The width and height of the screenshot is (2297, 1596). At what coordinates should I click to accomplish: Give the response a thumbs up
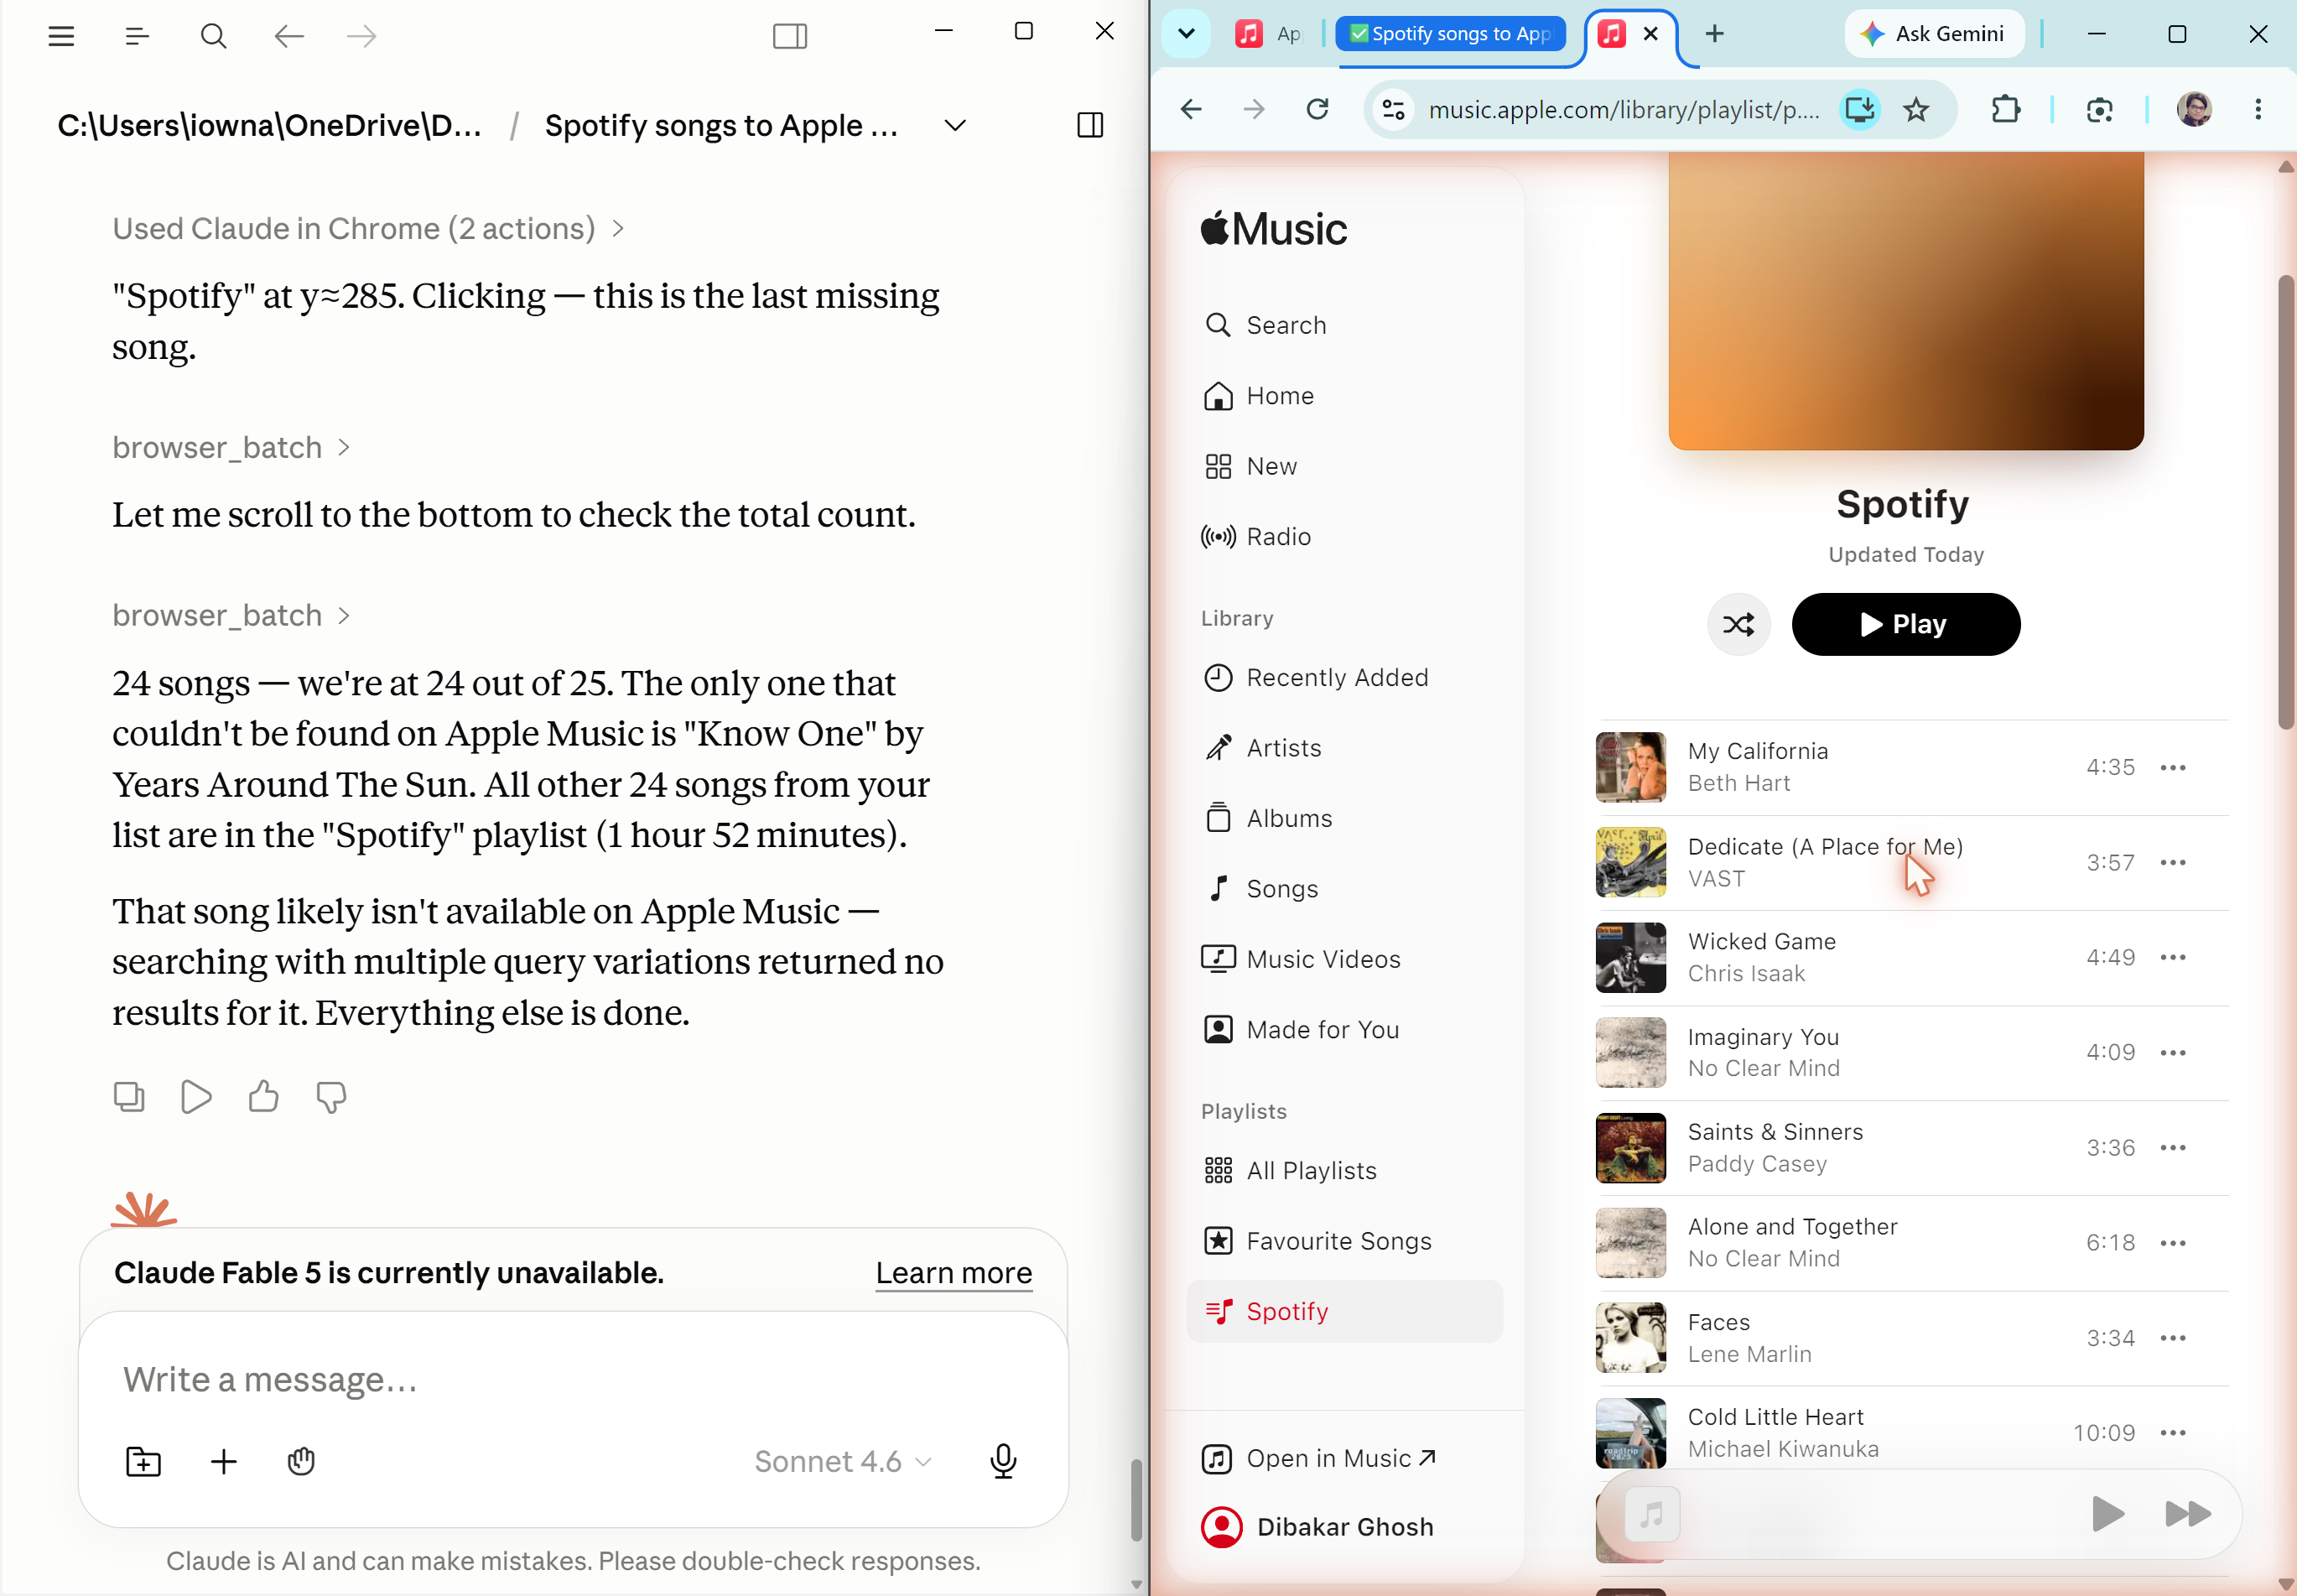tap(263, 1097)
